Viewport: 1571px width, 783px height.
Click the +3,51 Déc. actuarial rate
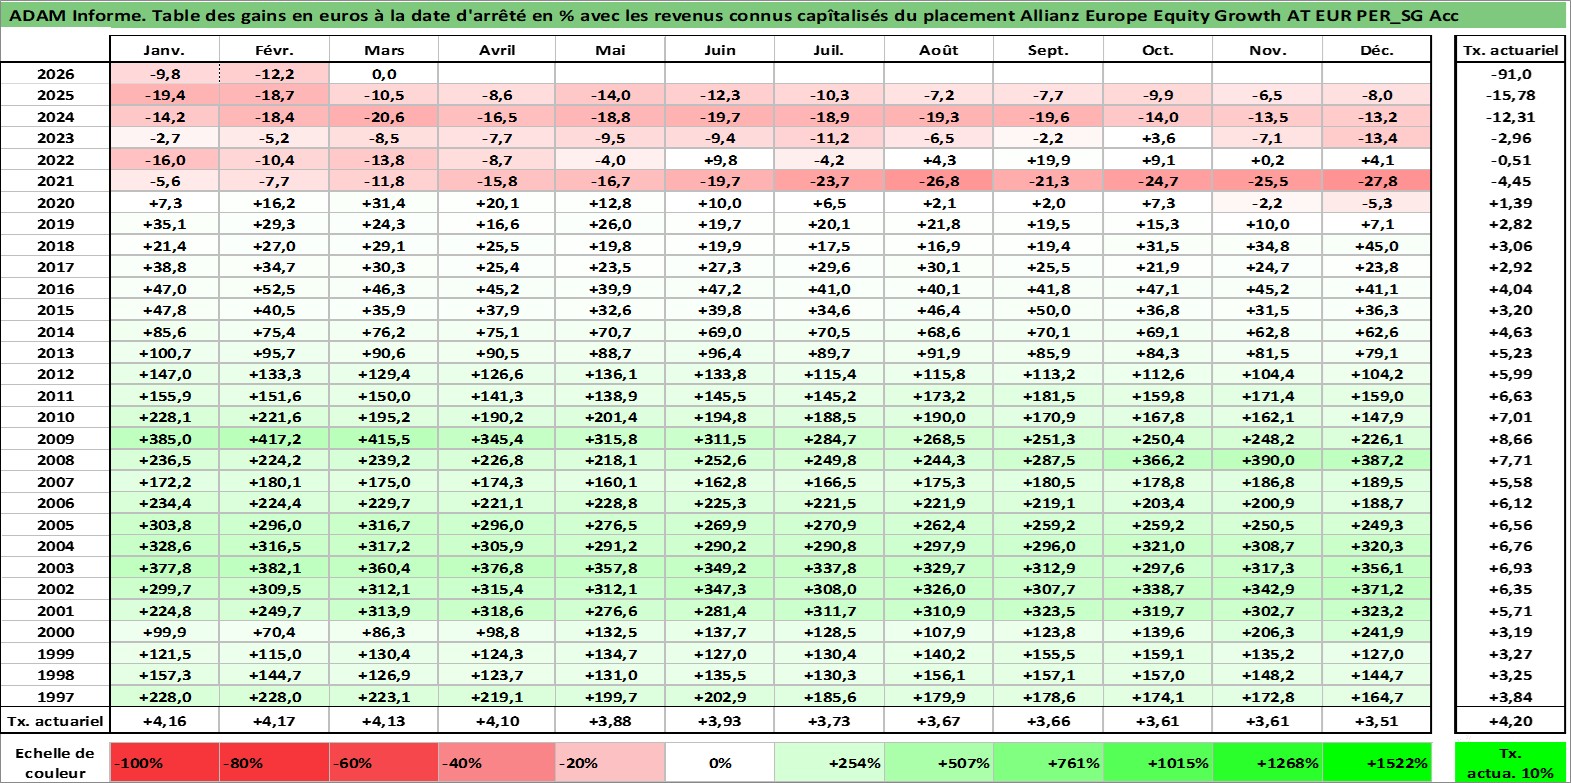tap(1377, 720)
